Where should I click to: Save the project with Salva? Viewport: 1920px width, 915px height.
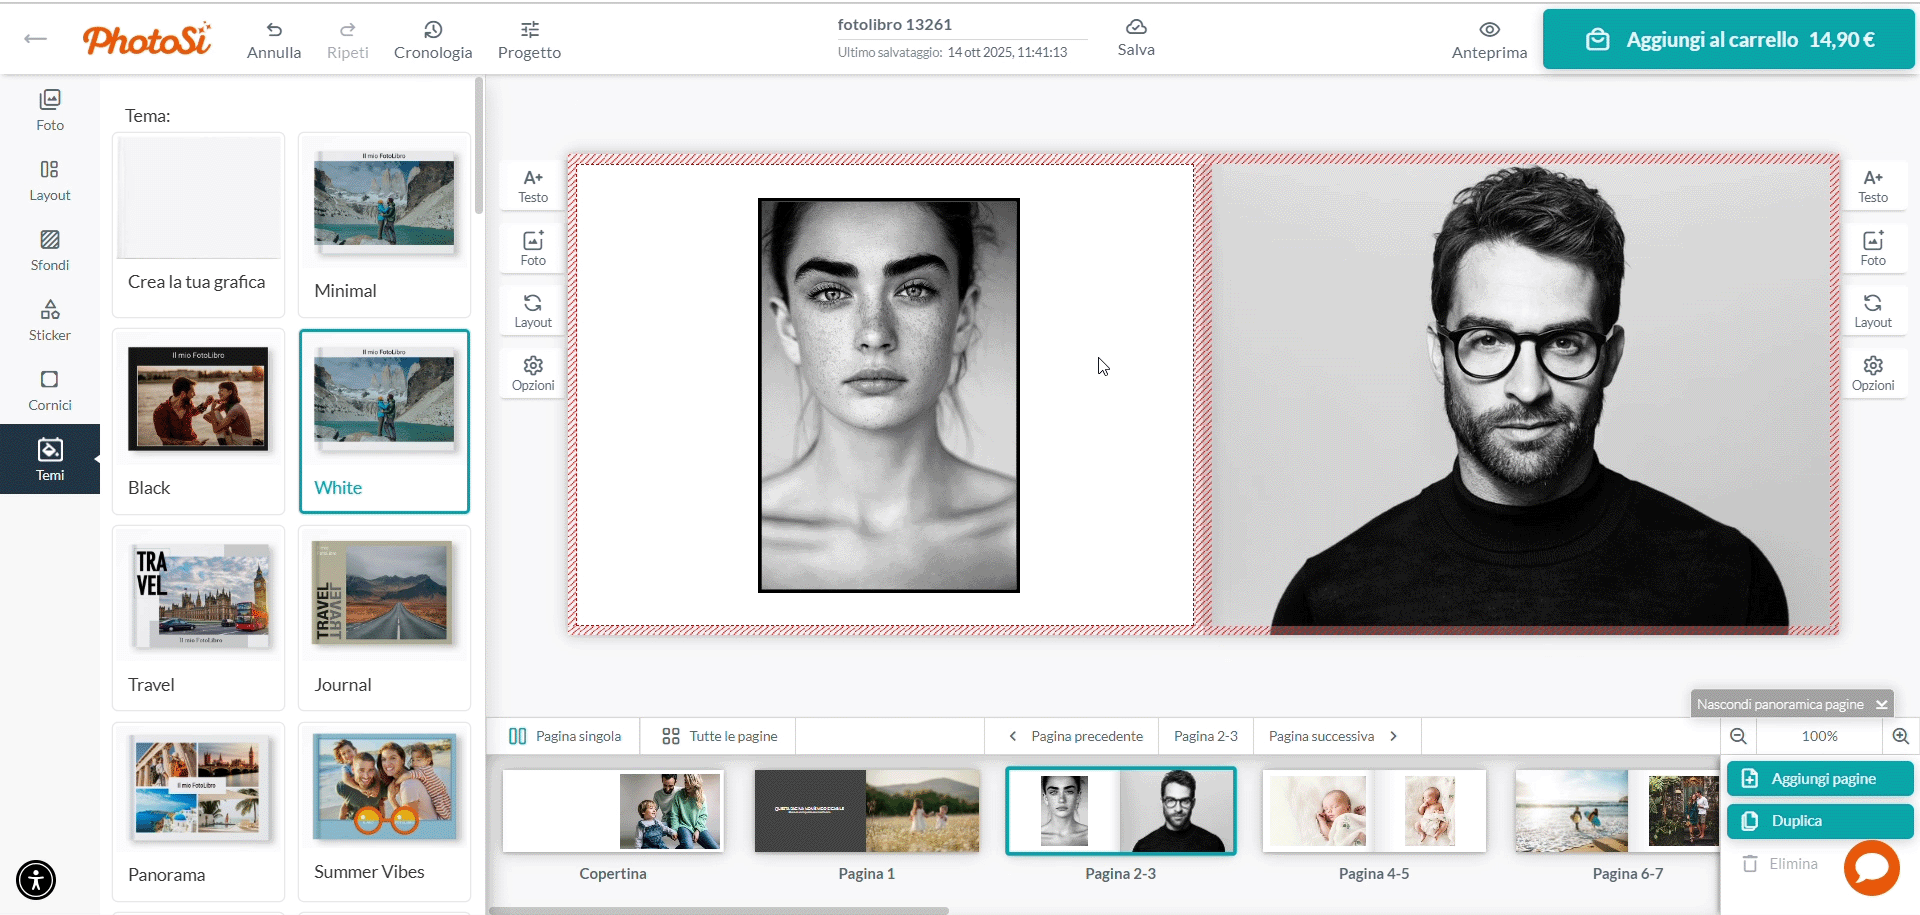point(1136,38)
